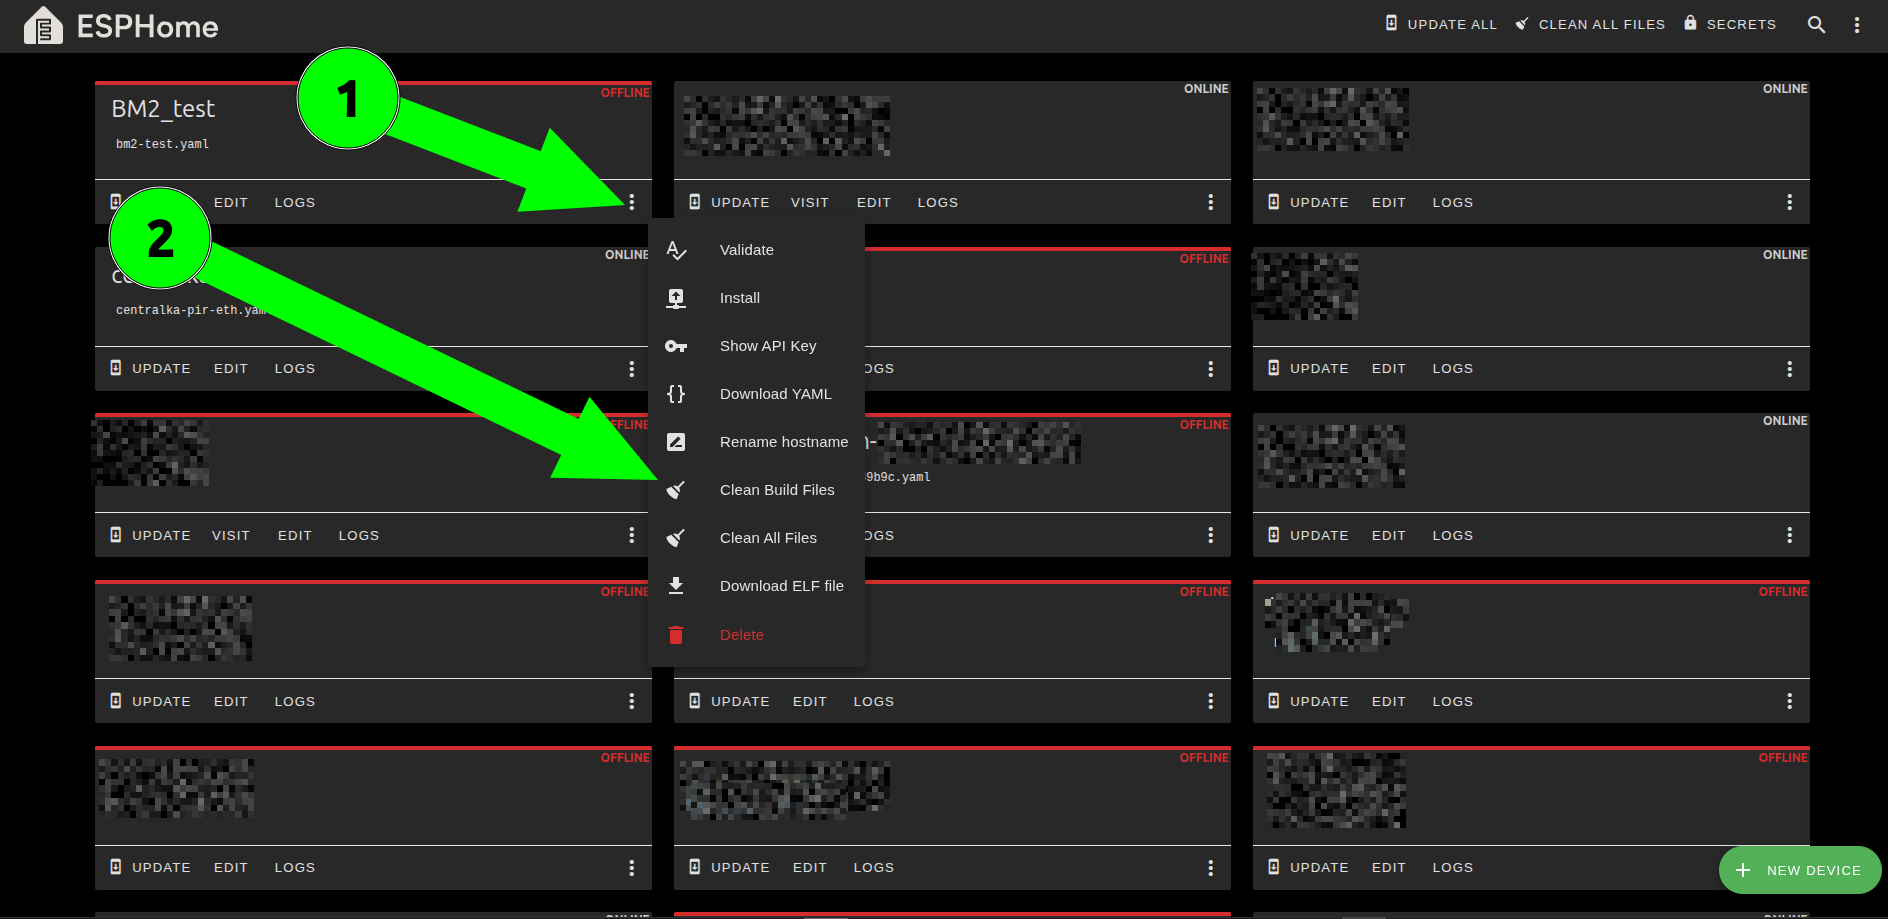Image resolution: width=1888 pixels, height=919 pixels.
Task: Click the braces icon for Download YAML
Action: 676,394
